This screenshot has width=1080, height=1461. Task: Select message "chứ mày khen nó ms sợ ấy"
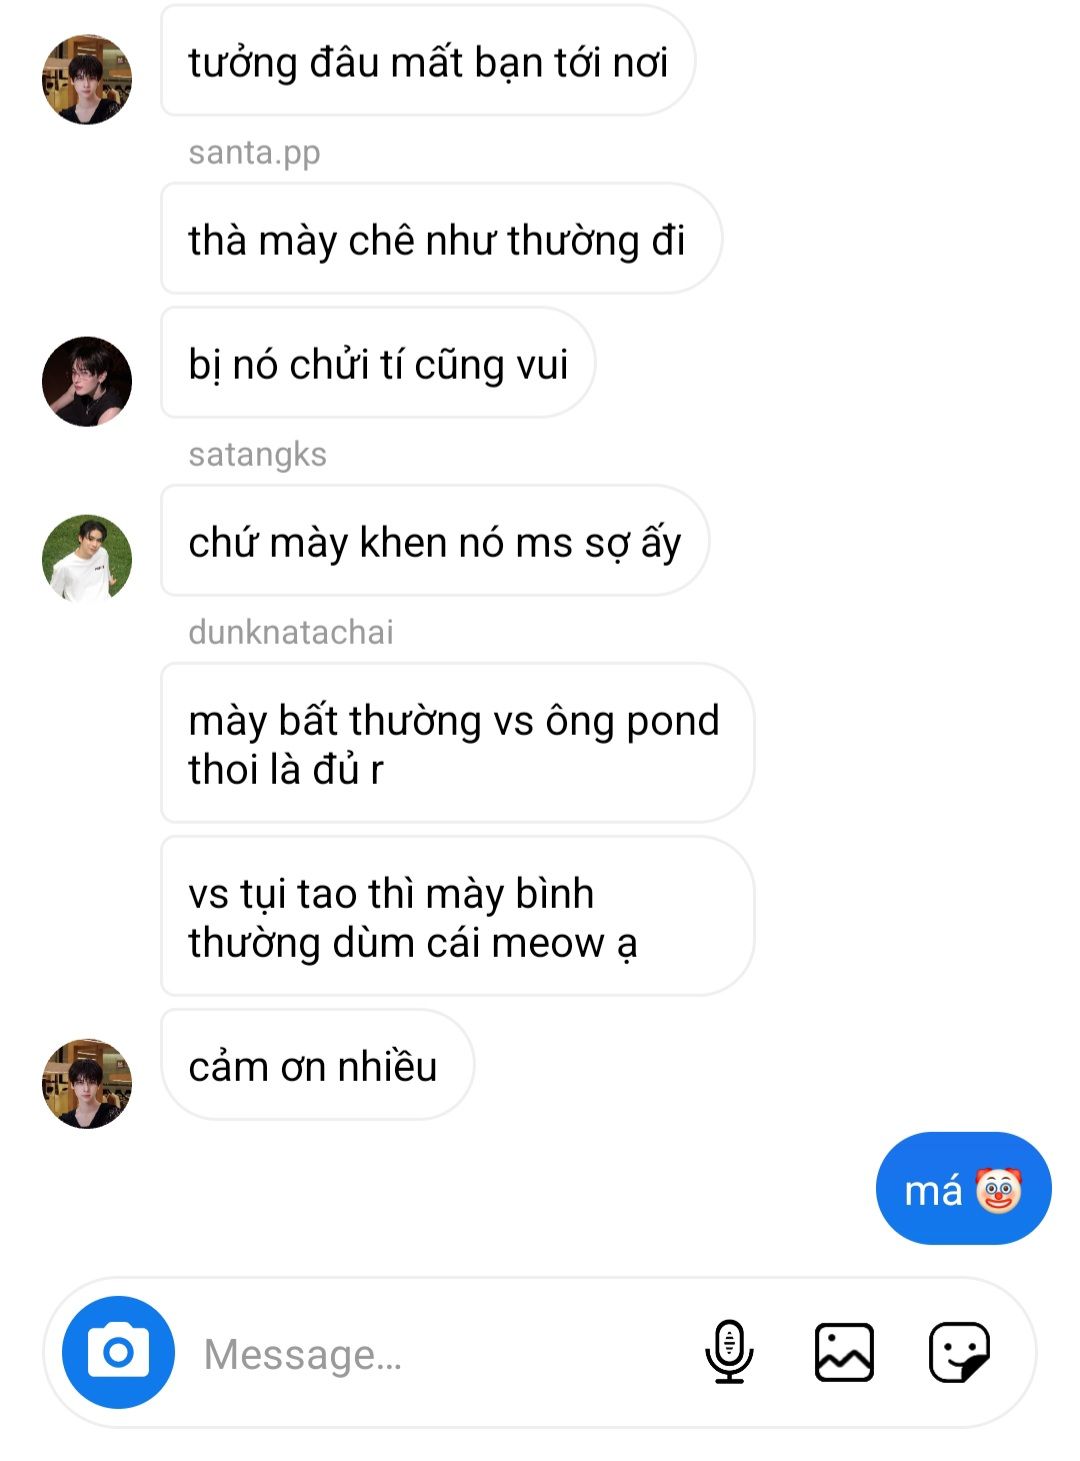[x=435, y=541]
